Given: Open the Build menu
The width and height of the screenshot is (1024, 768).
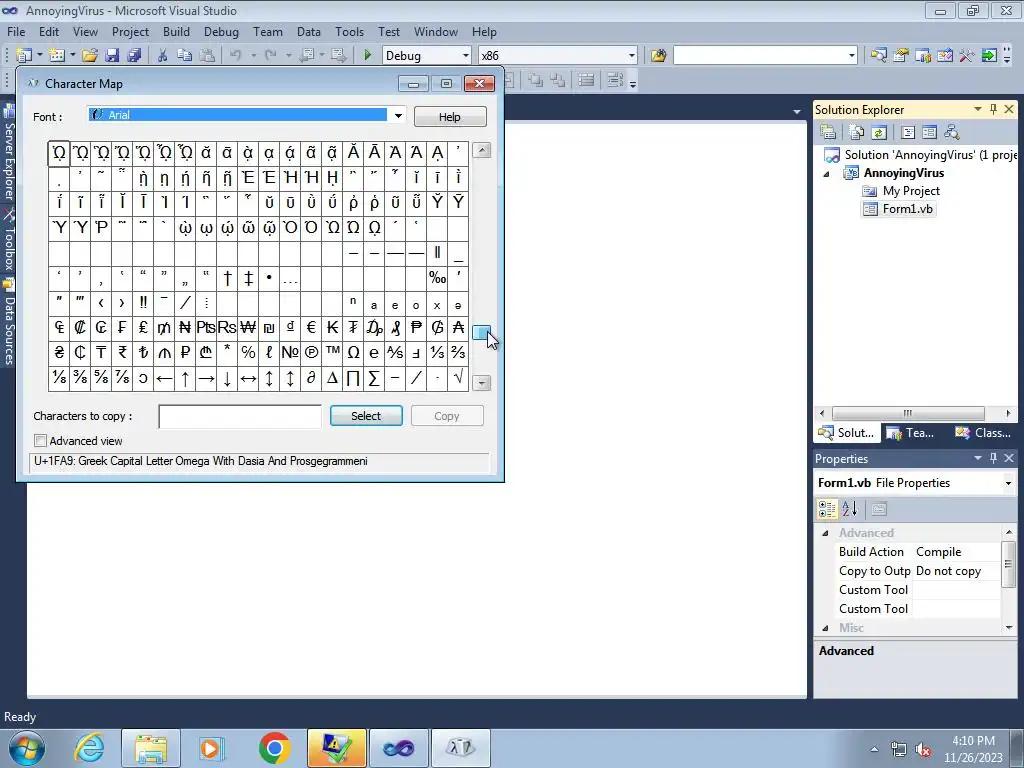Looking at the screenshot, I should coord(176,31).
